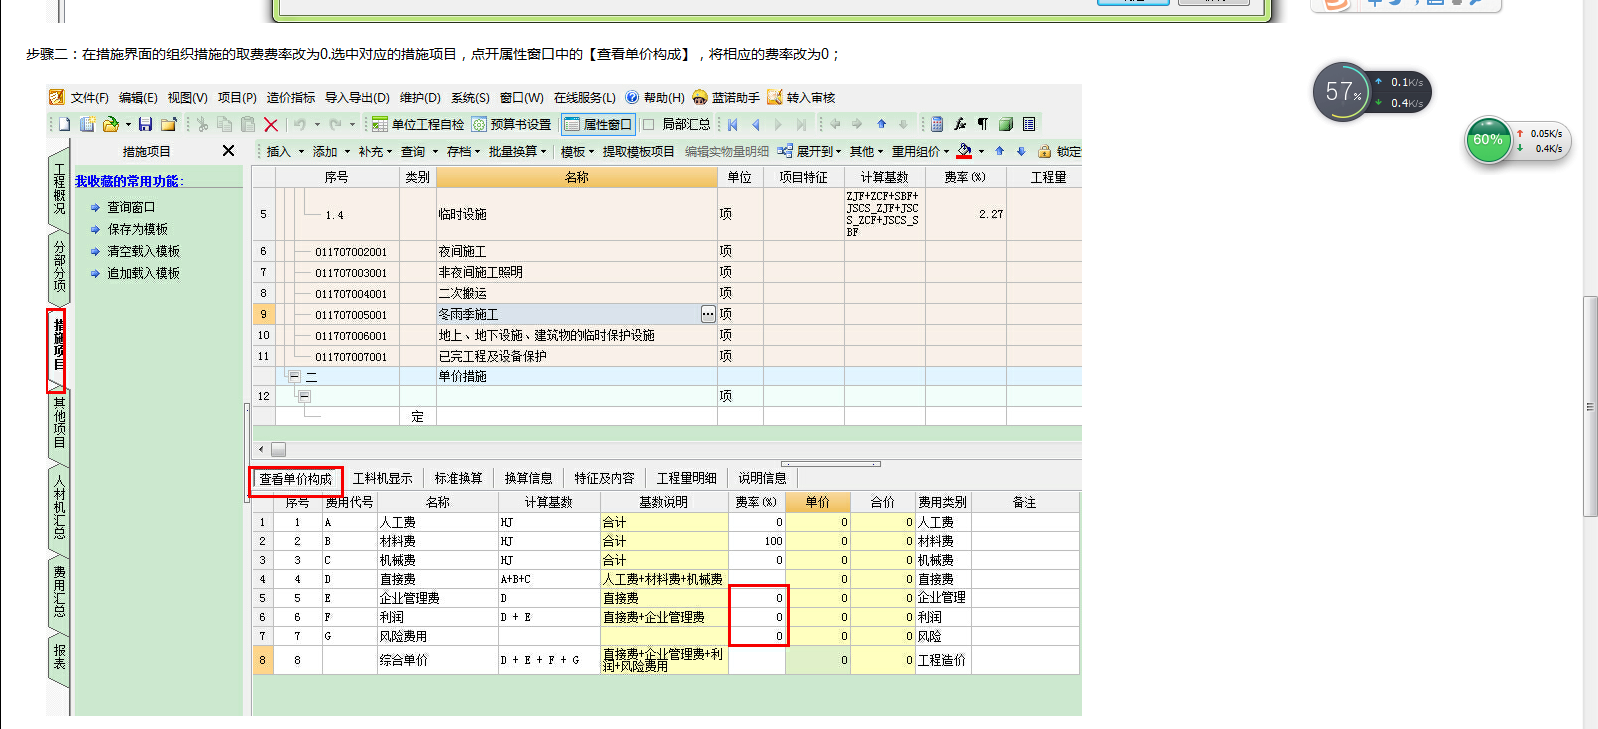This screenshot has width=1598, height=729.
Task: Open the 导入导出(D) menu
Action: pyautogui.click(x=357, y=97)
